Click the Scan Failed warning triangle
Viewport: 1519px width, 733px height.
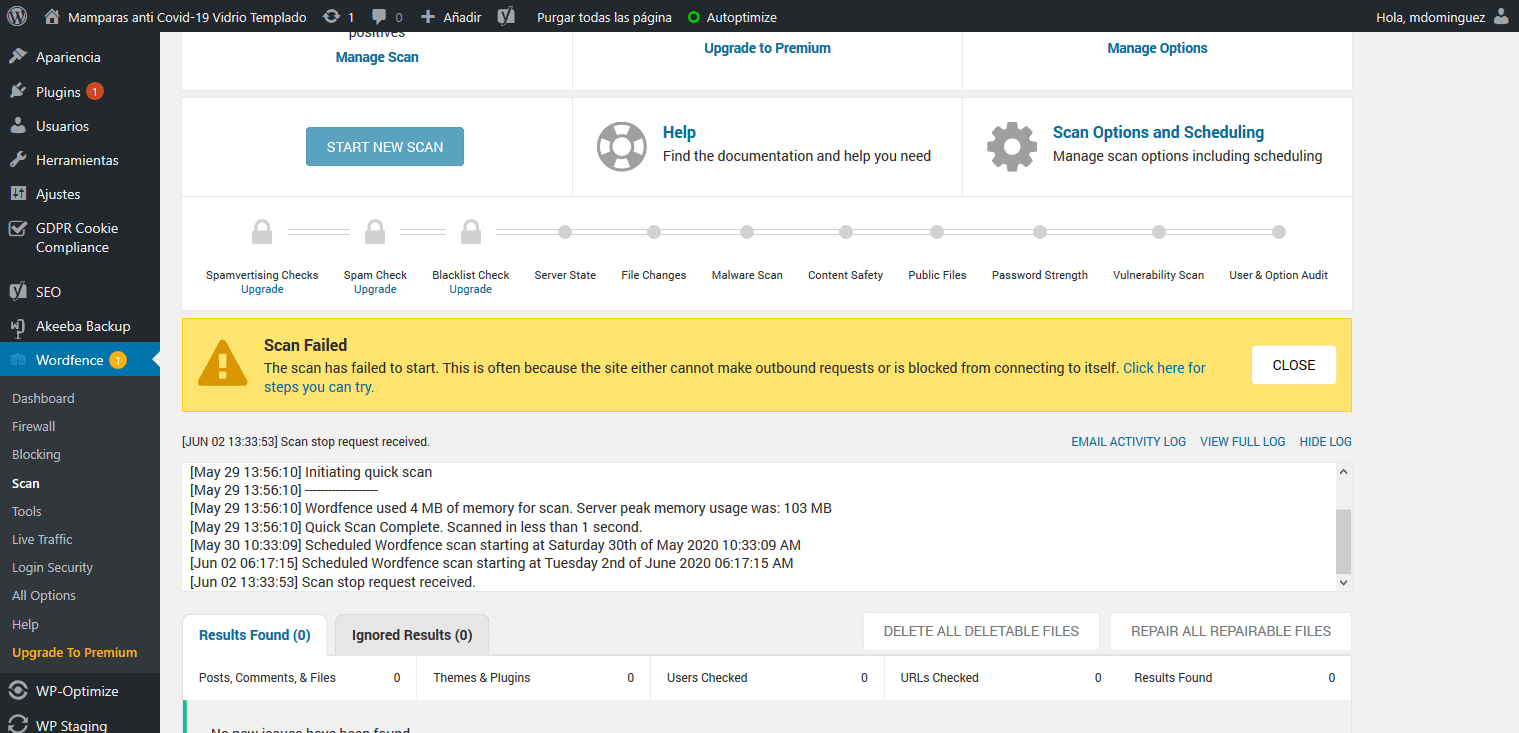click(x=223, y=363)
